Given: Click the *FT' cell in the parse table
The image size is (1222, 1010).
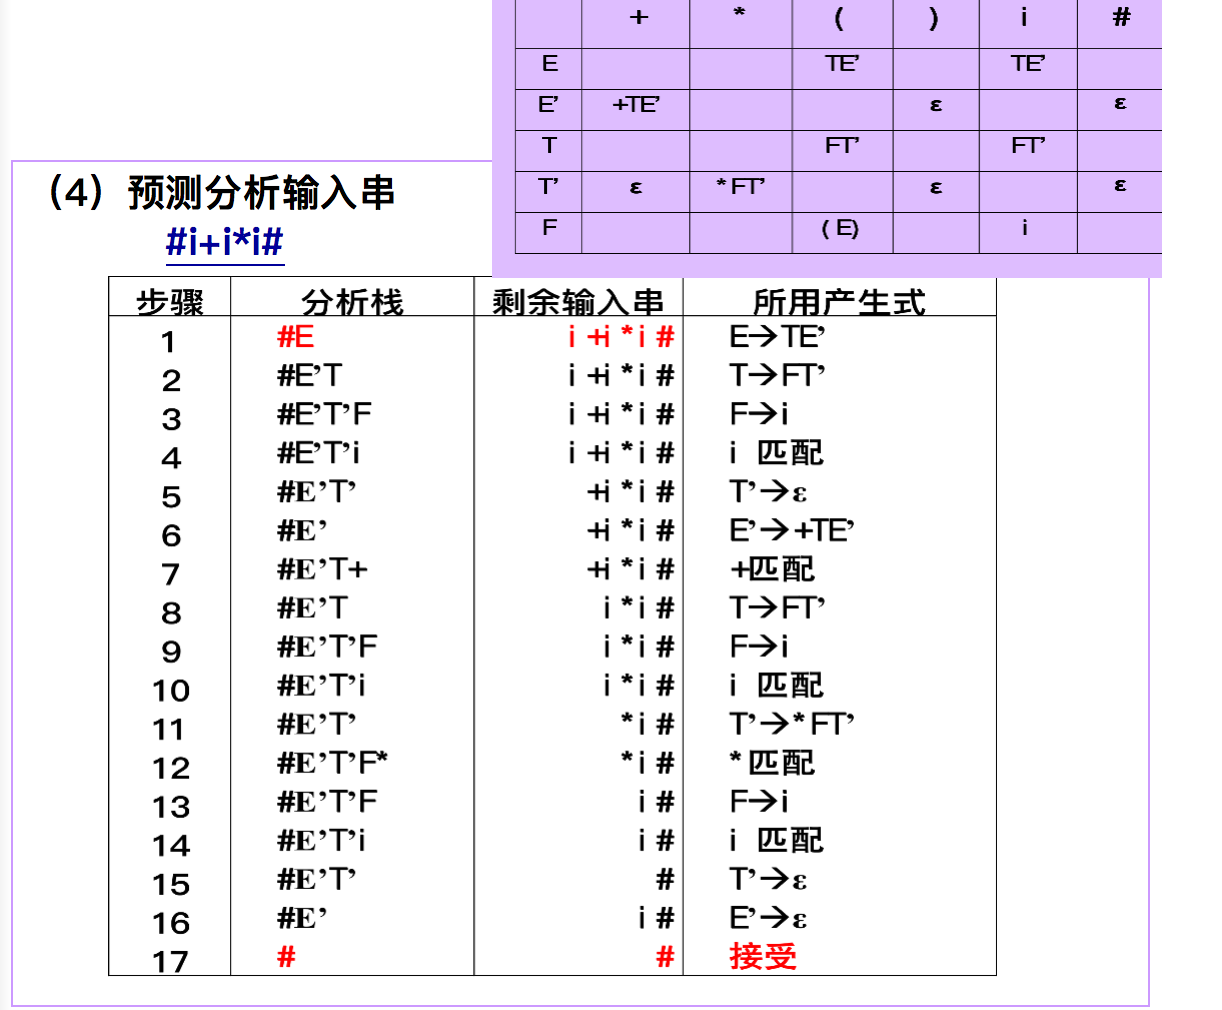Looking at the screenshot, I should tap(740, 187).
